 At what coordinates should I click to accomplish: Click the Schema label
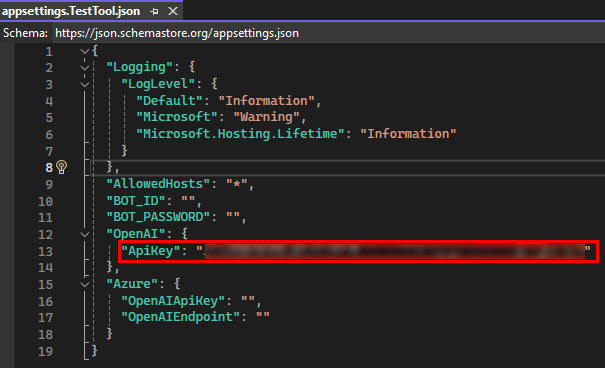coord(25,33)
